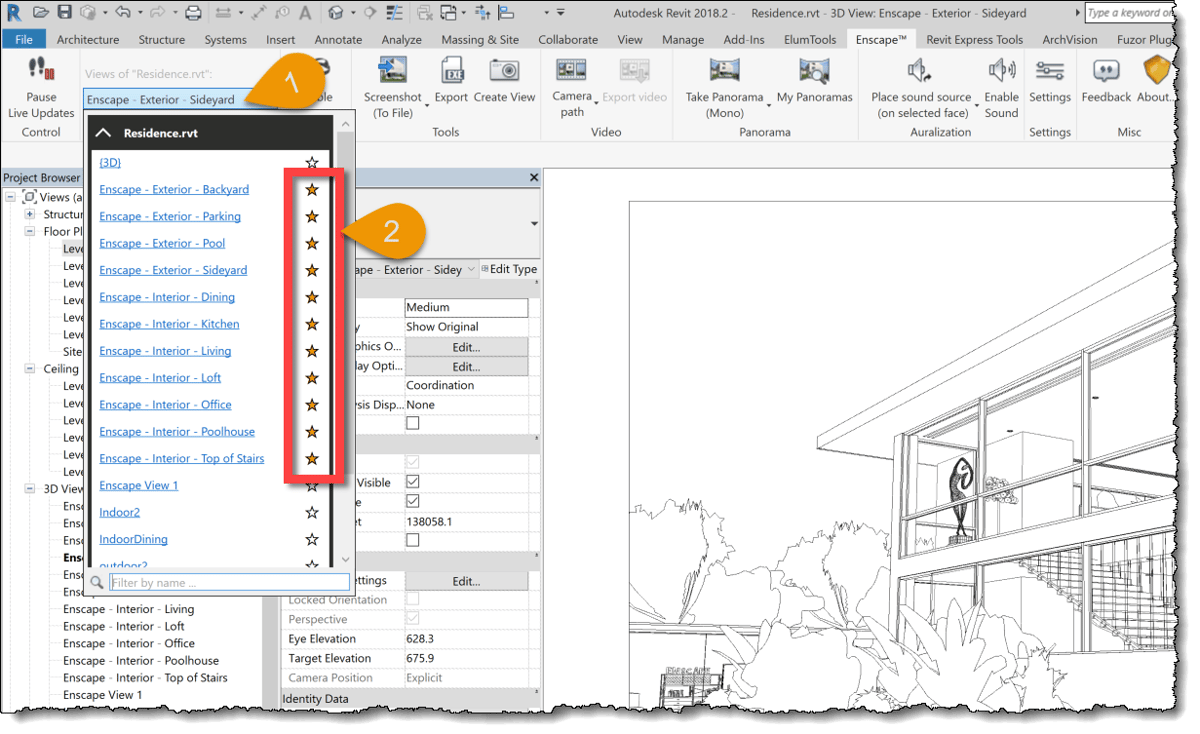The image size is (1200, 734).
Task: Open the Enscape - Interior - Kitchen view
Action: [x=168, y=323]
